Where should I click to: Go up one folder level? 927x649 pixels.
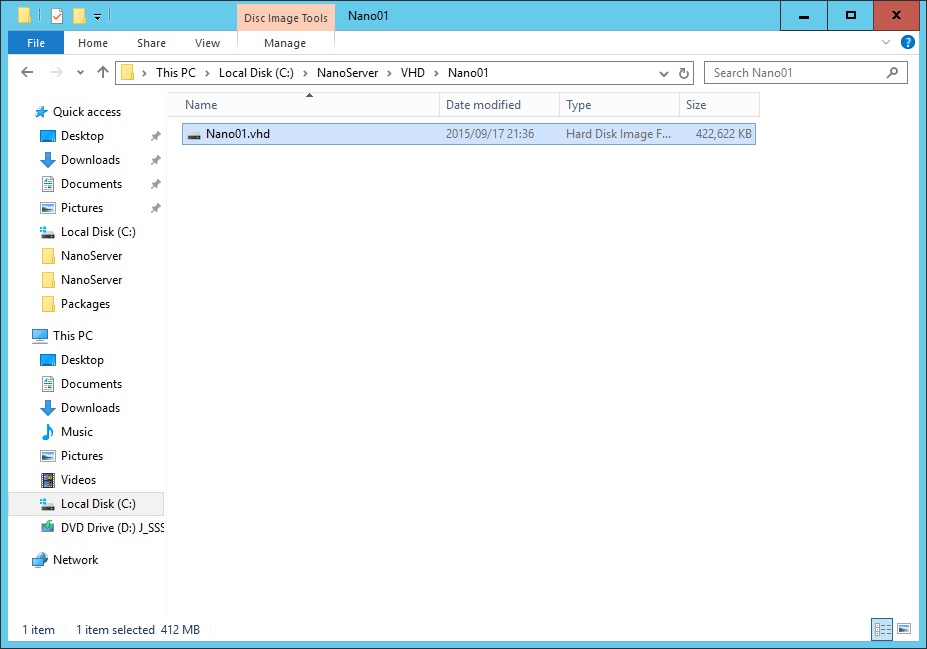(x=103, y=72)
